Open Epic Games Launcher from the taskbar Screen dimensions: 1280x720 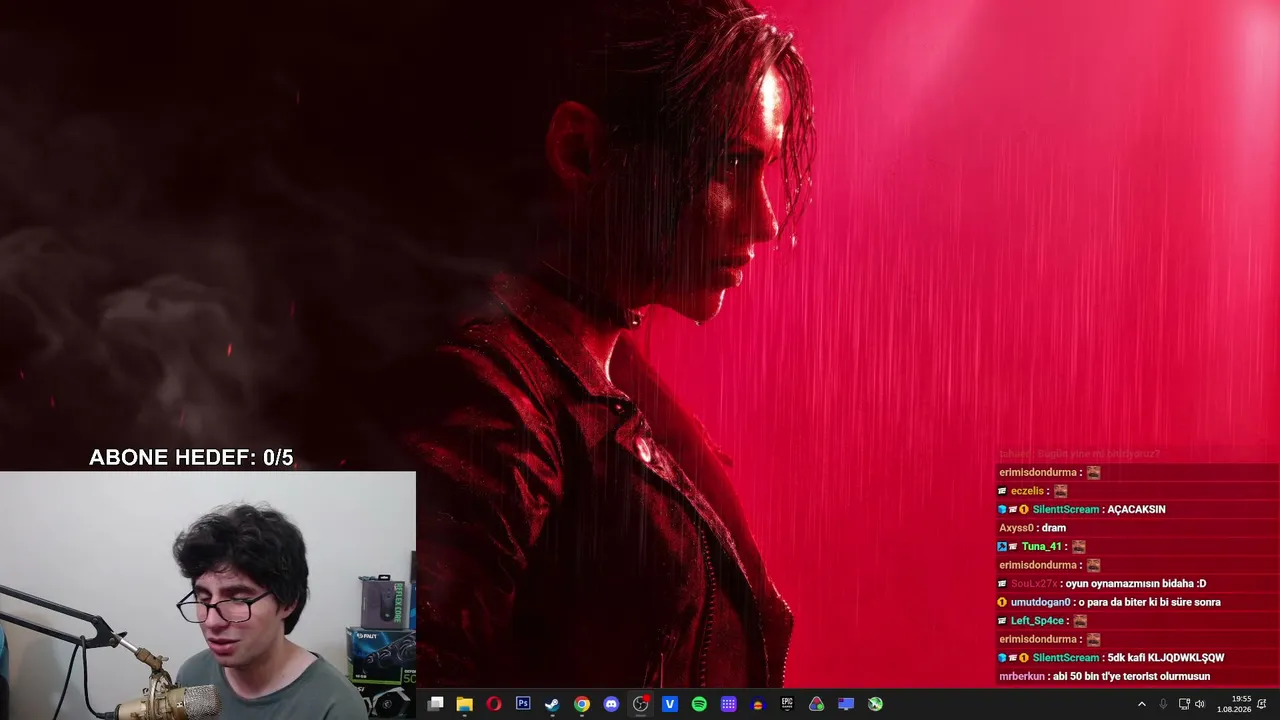787,704
